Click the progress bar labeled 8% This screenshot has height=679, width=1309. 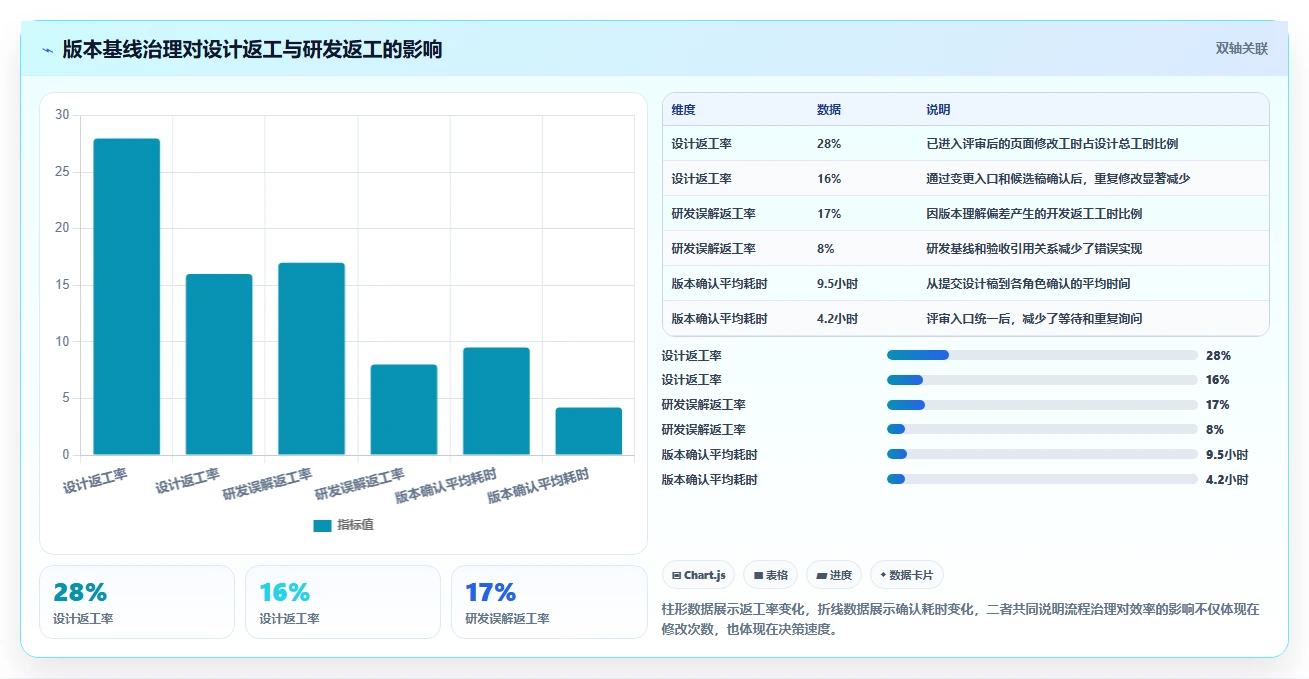[x=1042, y=430]
